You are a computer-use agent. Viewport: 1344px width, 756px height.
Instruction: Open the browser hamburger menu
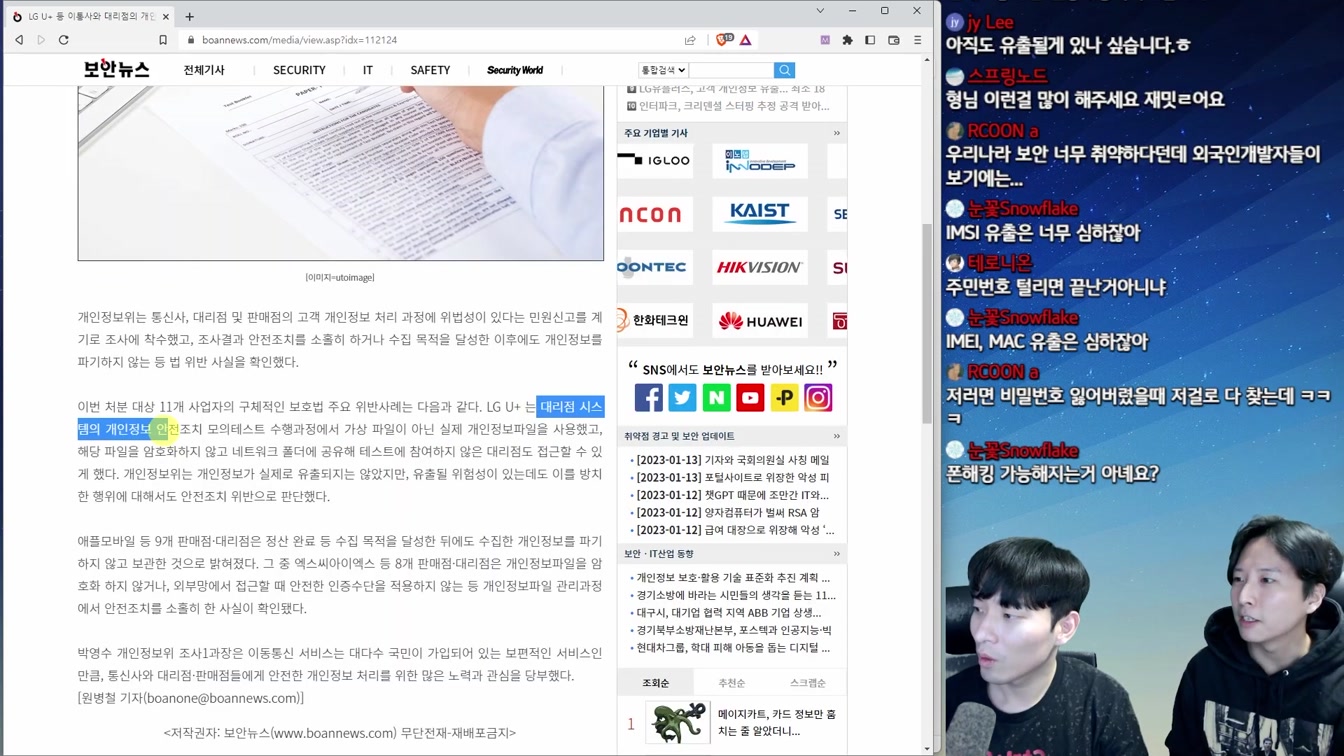click(x=917, y=40)
